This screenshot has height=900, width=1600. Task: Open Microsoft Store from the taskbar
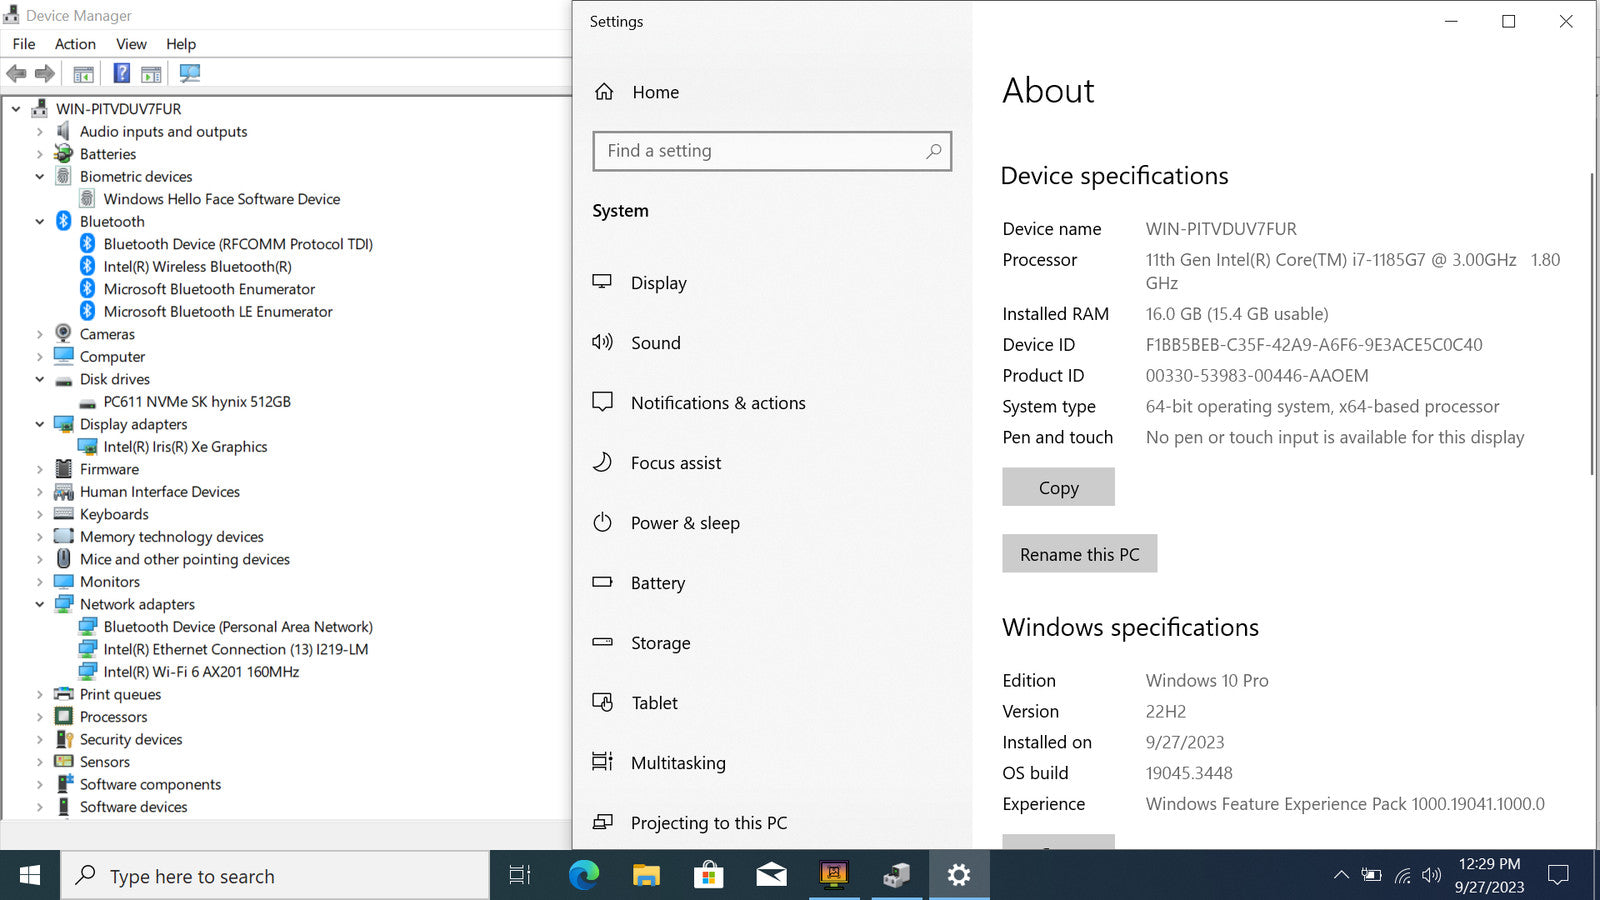pyautogui.click(x=709, y=875)
